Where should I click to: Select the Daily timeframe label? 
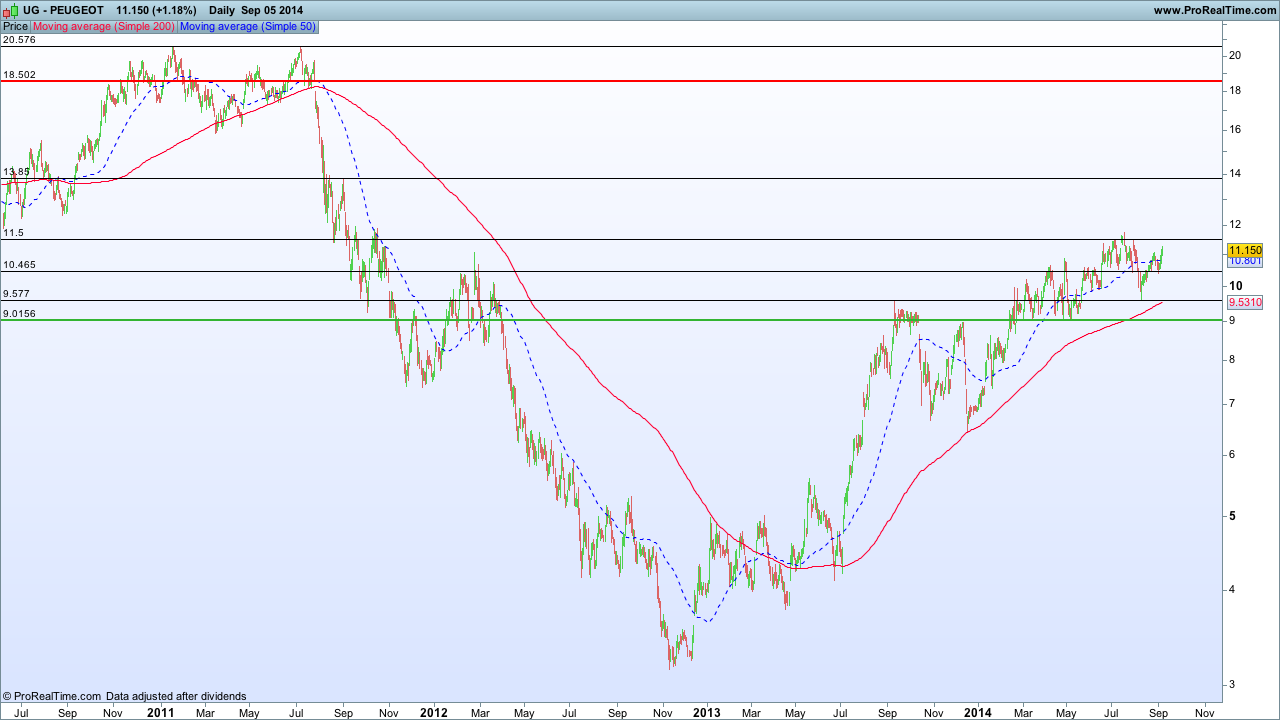[x=222, y=10]
